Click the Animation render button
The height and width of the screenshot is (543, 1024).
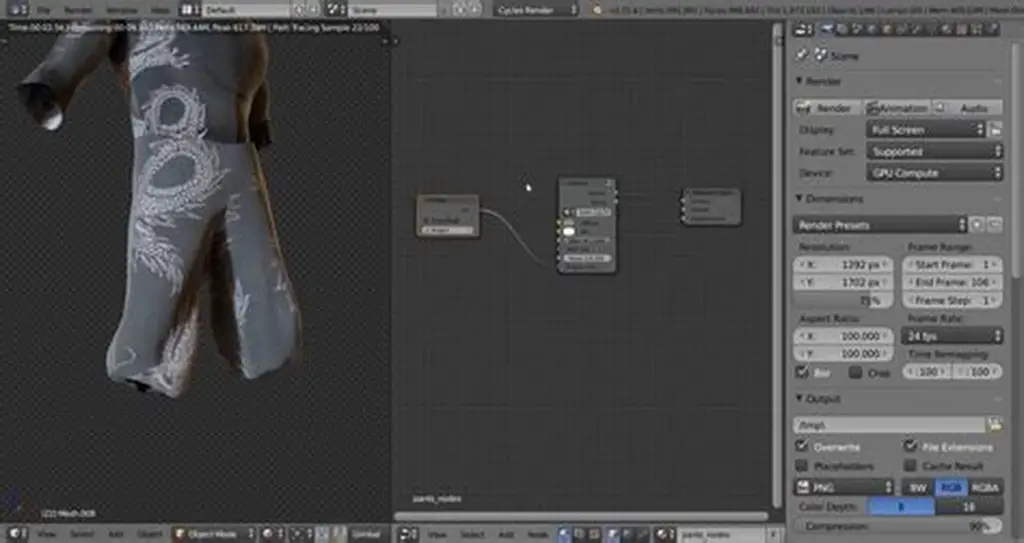897,108
